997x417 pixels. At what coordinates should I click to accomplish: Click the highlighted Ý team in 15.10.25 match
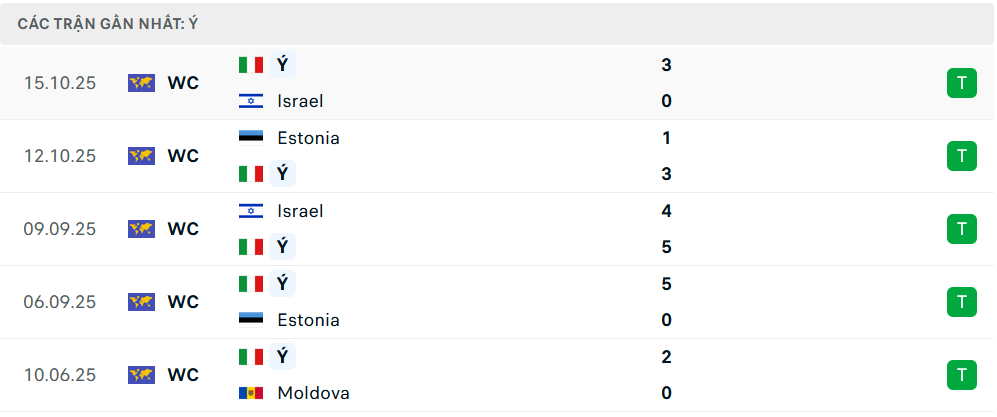(x=283, y=65)
